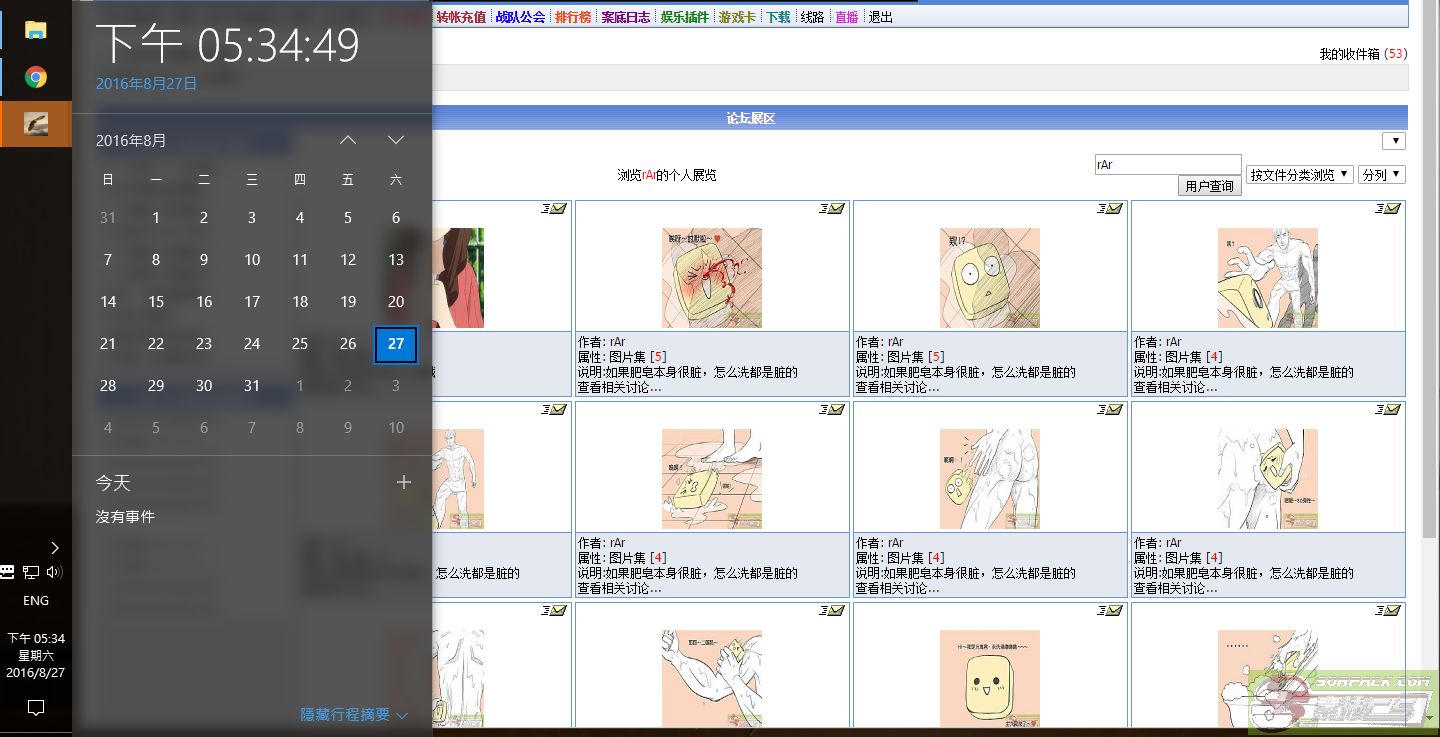
Task: Open the 战队公会 menu item
Action: 520,17
